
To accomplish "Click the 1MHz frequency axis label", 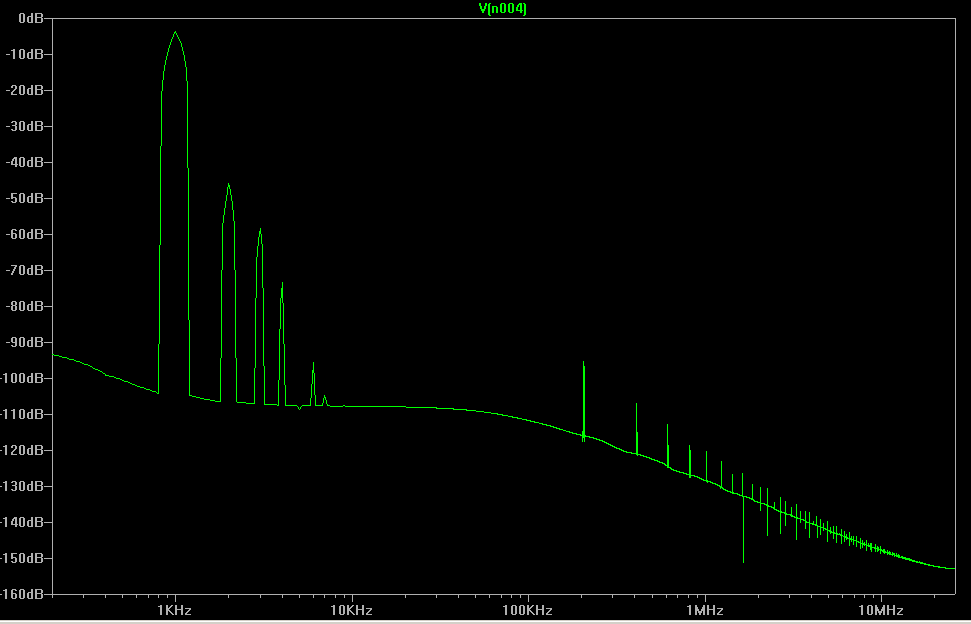I will pos(705,610).
